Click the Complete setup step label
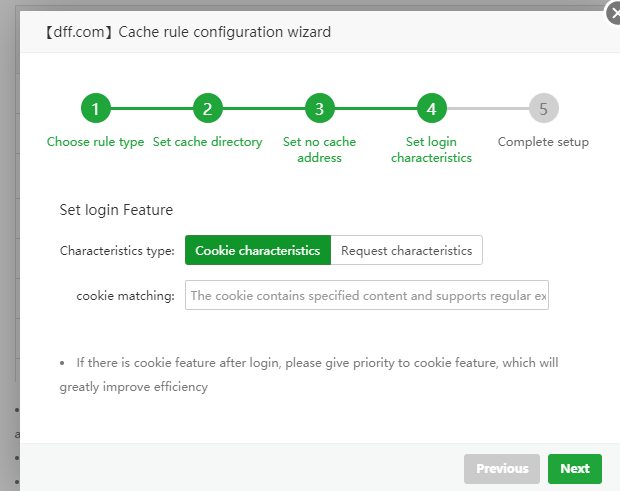620x491 pixels. click(543, 142)
